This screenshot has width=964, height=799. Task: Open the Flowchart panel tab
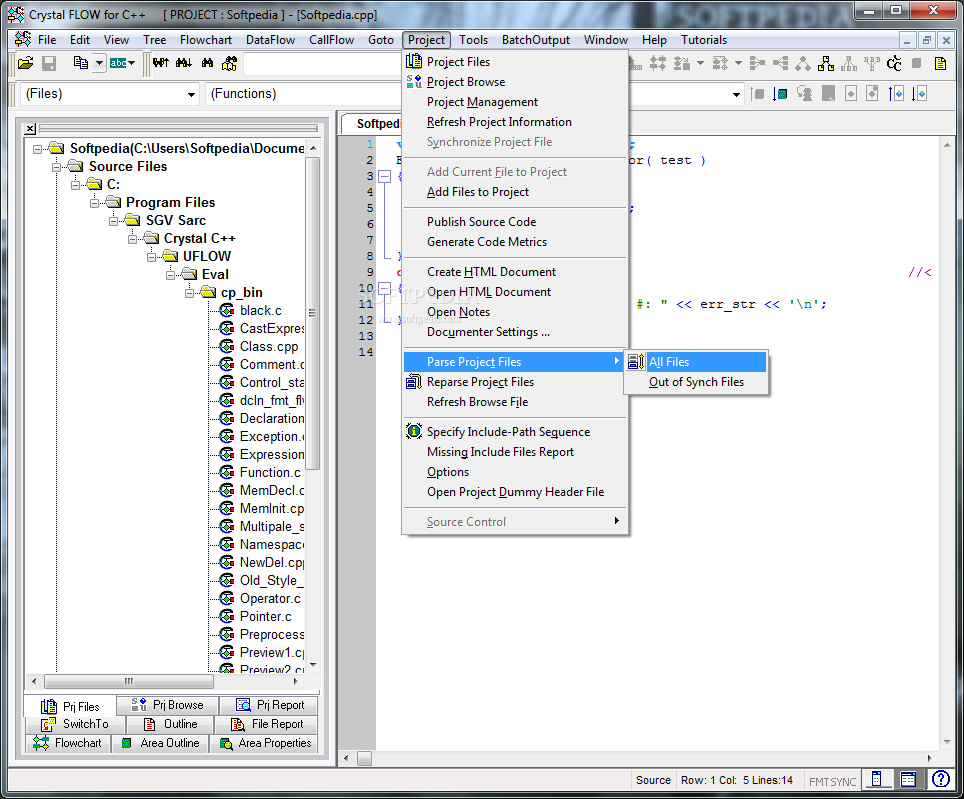pos(68,743)
